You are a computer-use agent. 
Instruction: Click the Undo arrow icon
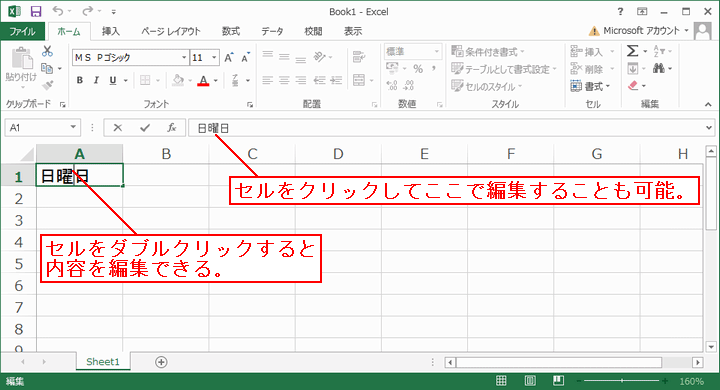(58, 11)
